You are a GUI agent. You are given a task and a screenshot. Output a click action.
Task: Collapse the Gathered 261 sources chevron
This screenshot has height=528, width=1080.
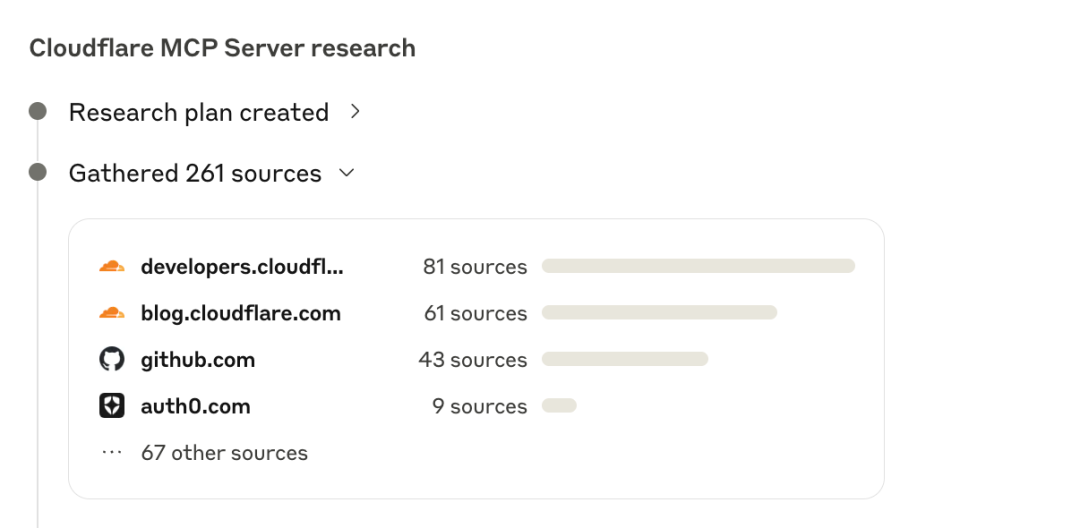click(x=347, y=173)
